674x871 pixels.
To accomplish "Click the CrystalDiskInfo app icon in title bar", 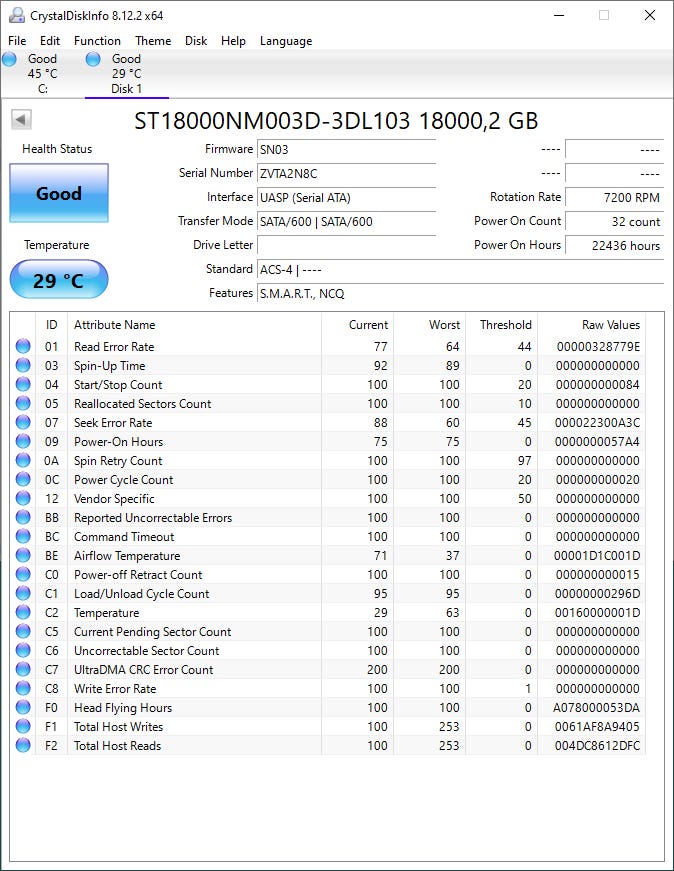I will coord(17,16).
